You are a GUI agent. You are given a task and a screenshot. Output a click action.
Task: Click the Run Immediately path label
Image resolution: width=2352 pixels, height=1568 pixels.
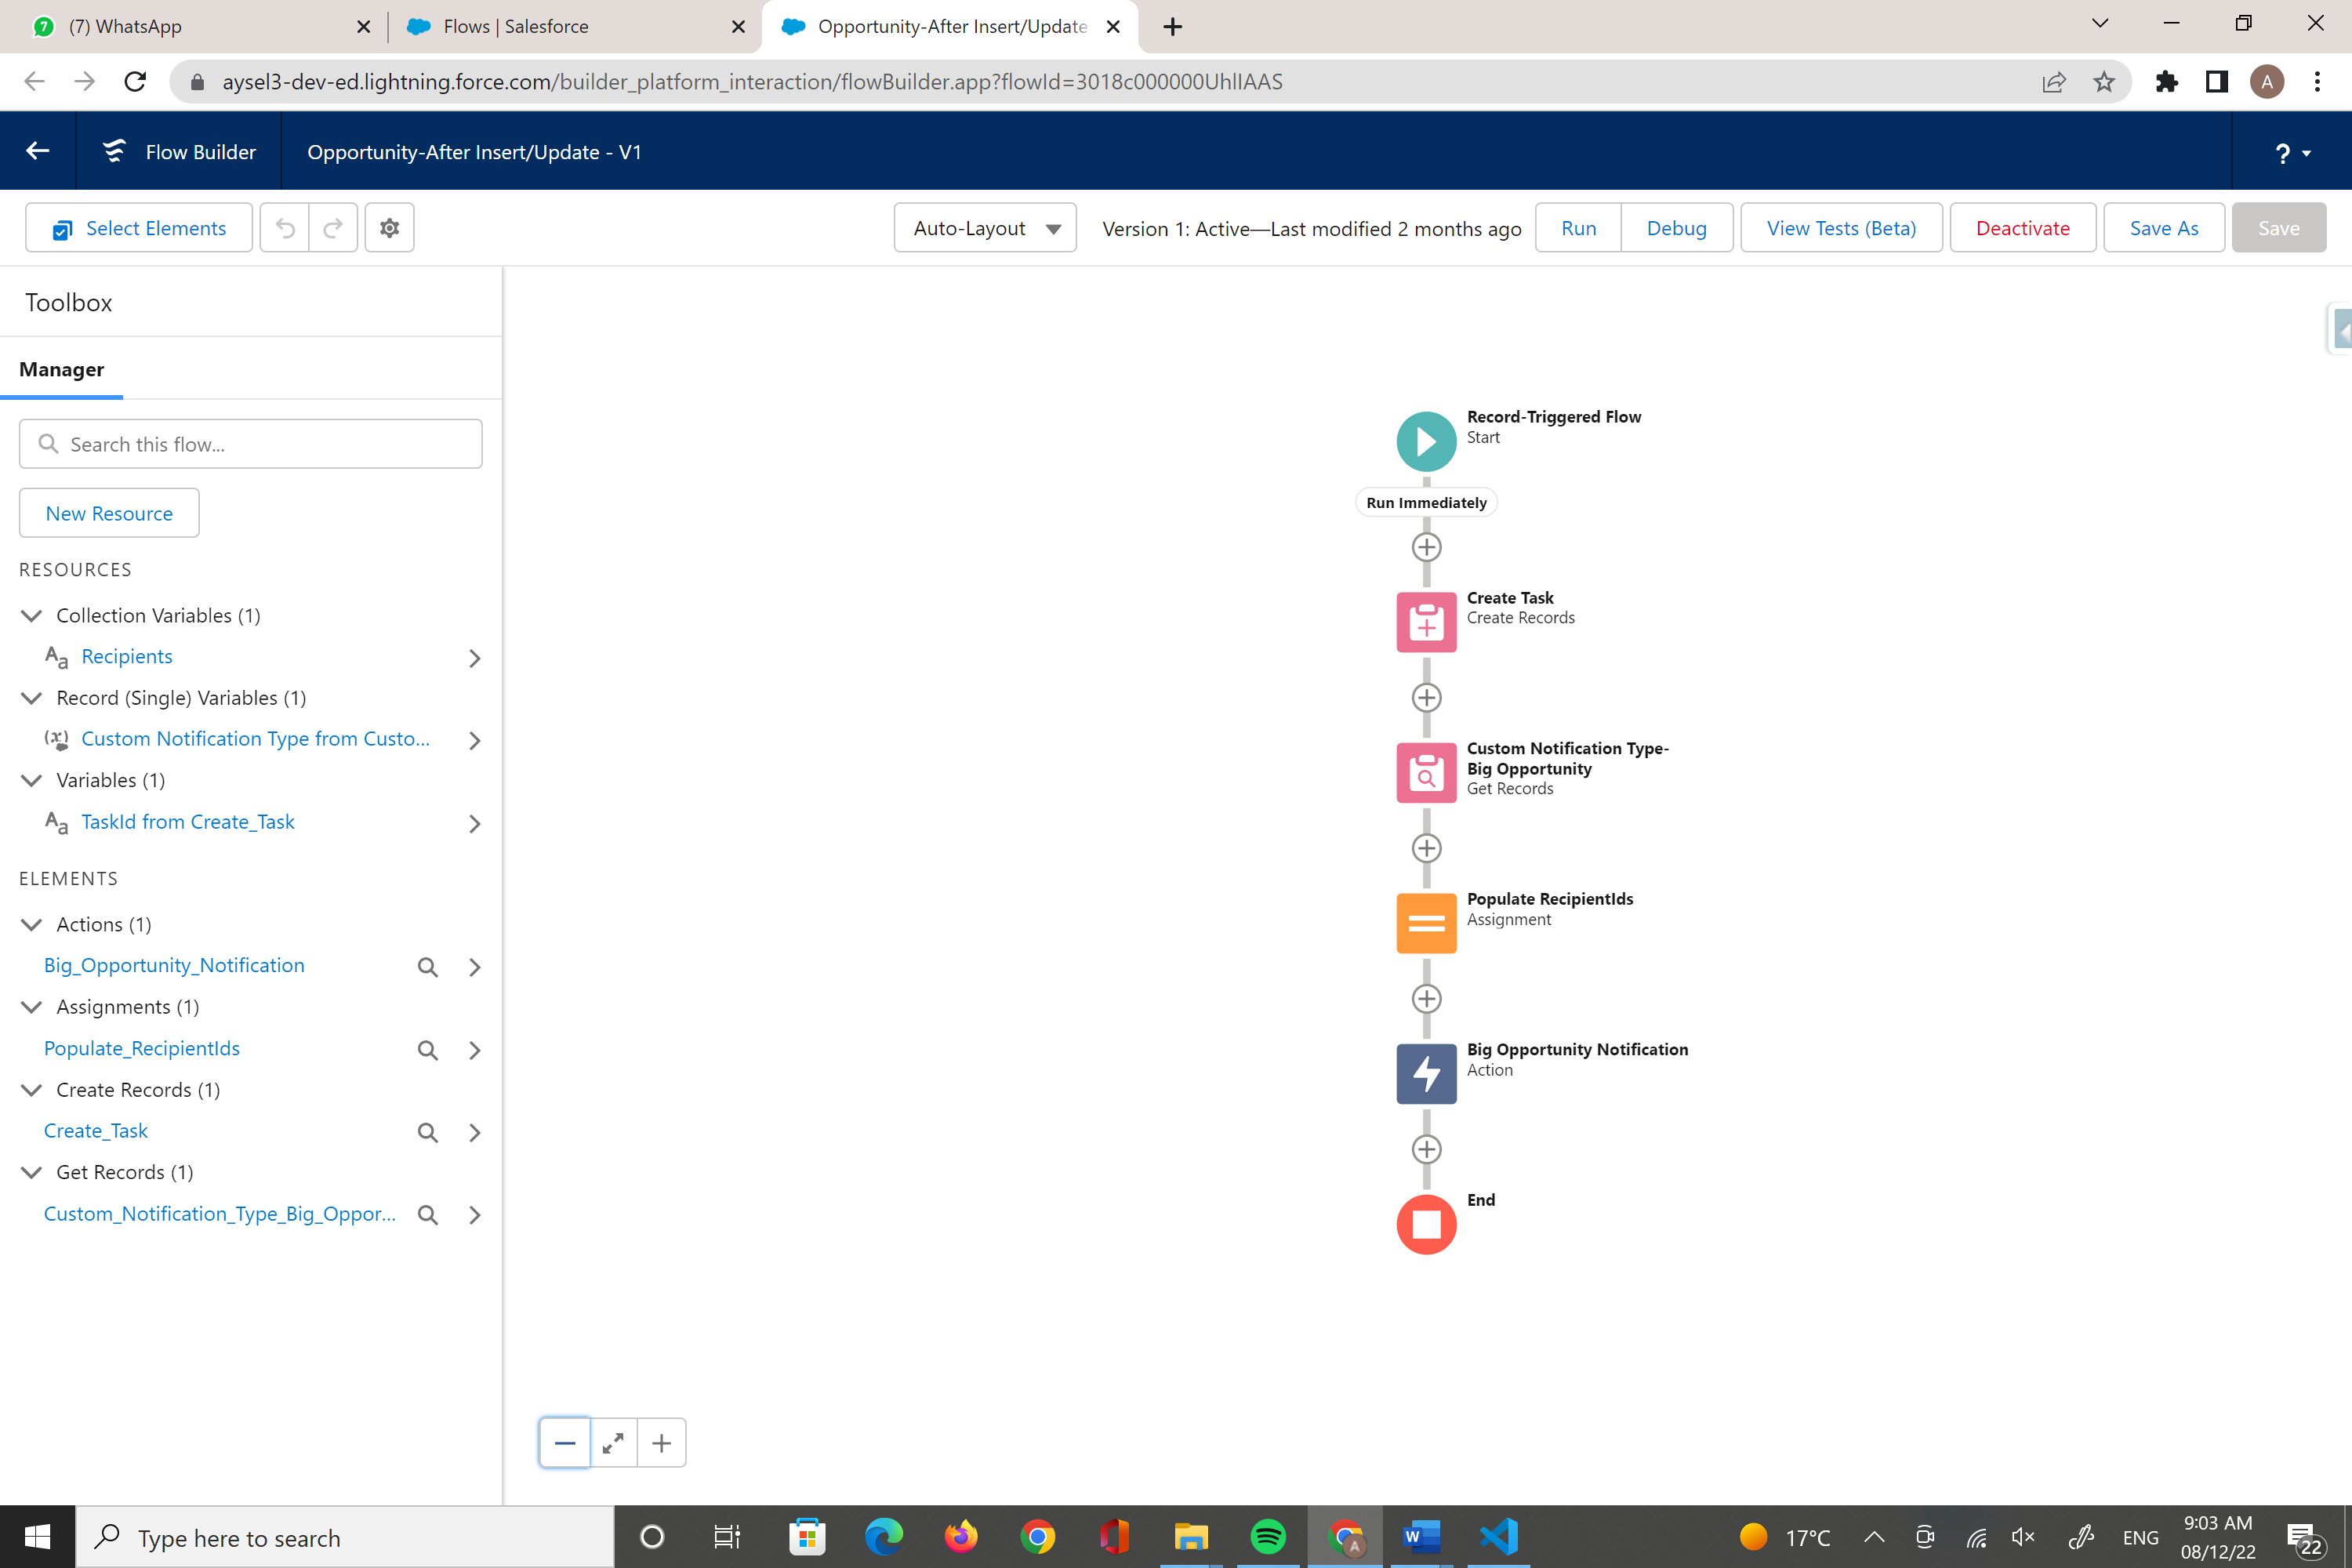click(x=1426, y=502)
